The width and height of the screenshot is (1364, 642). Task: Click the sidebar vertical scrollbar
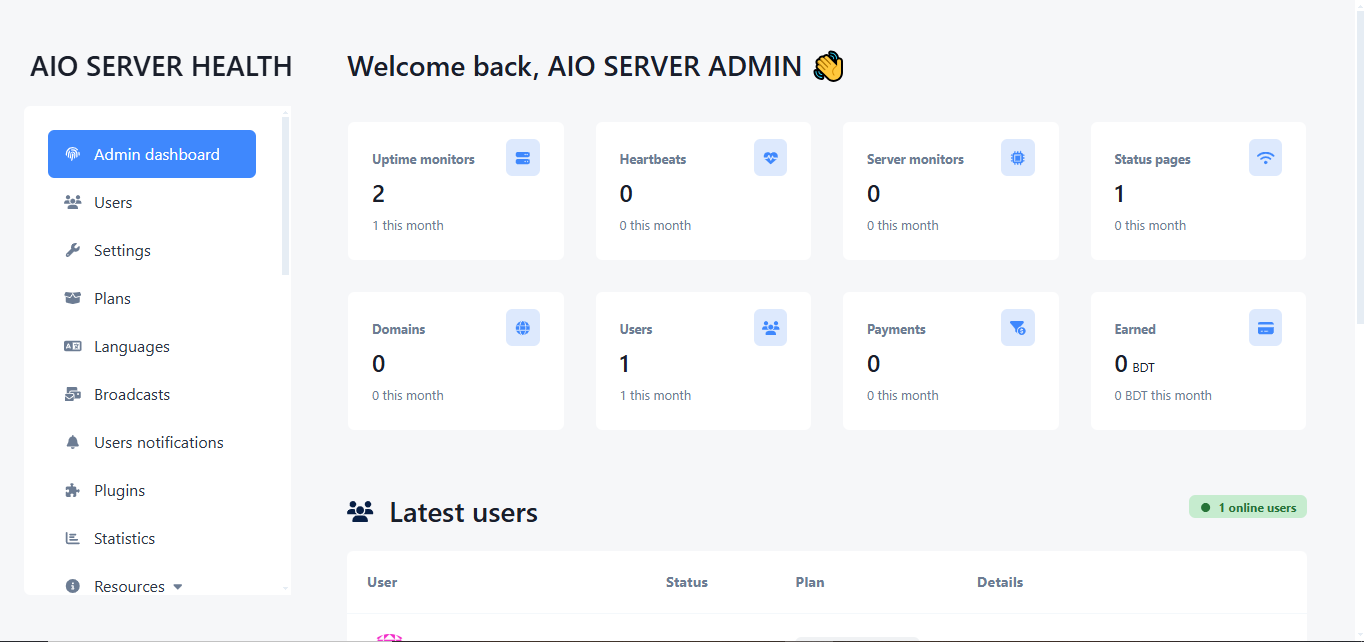[x=285, y=195]
